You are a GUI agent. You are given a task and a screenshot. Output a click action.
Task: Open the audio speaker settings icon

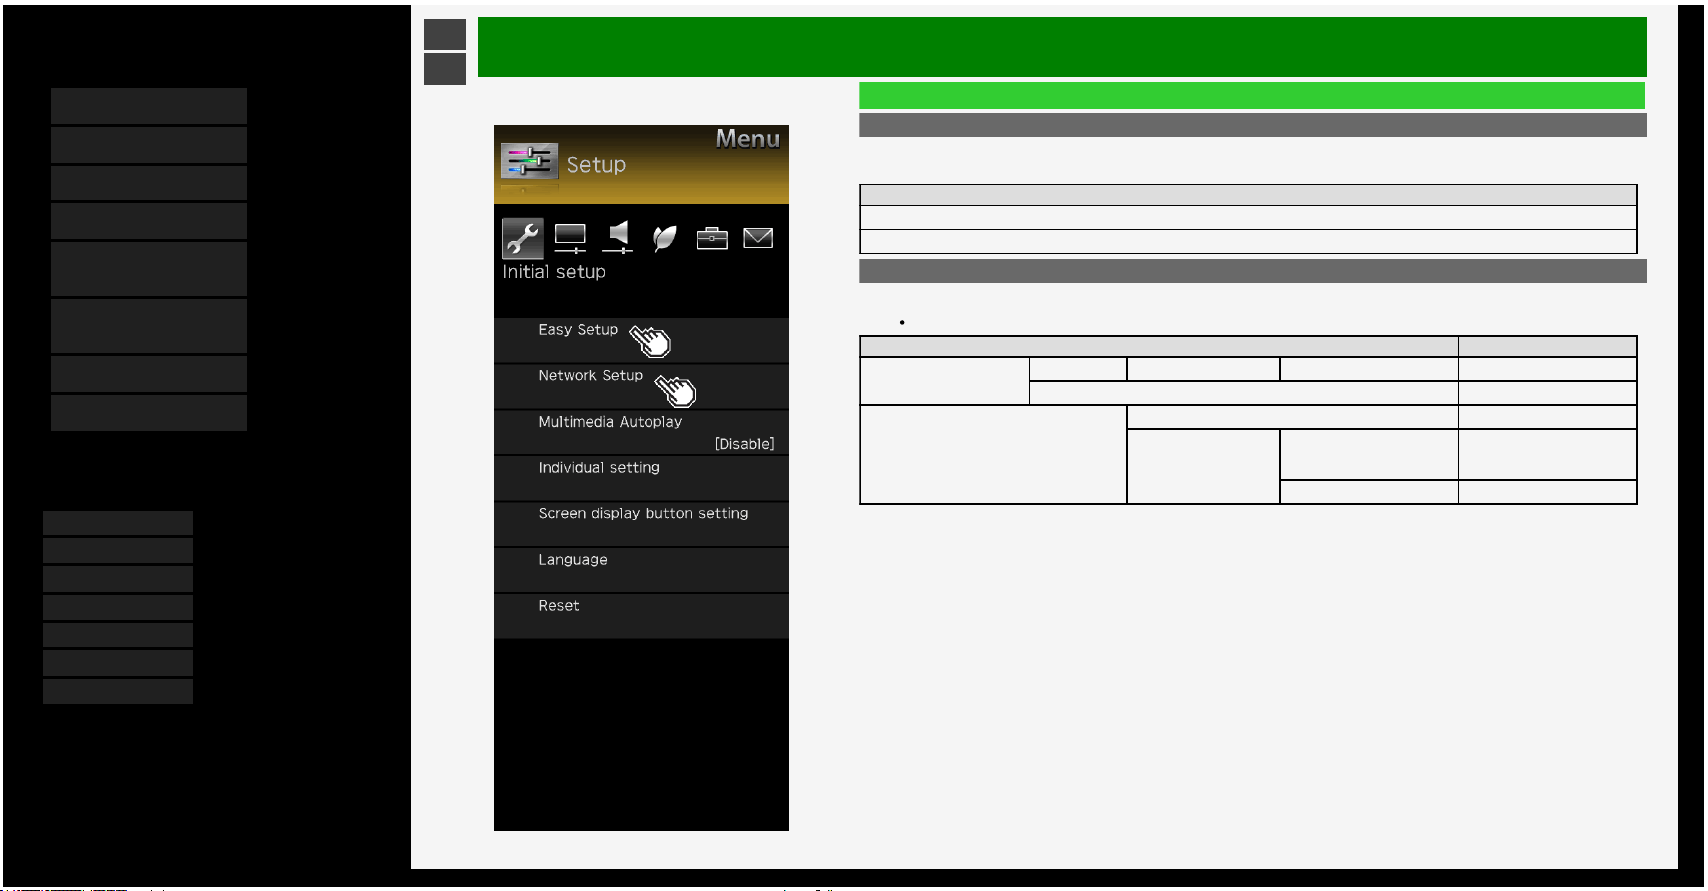618,237
